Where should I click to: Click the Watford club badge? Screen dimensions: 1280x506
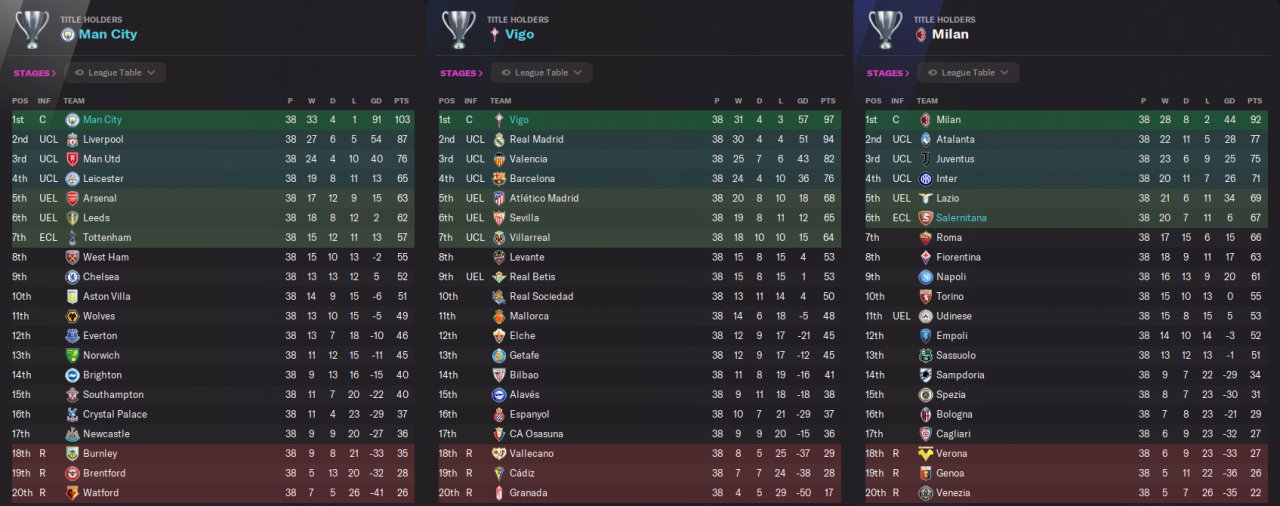[x=72, y=493]
